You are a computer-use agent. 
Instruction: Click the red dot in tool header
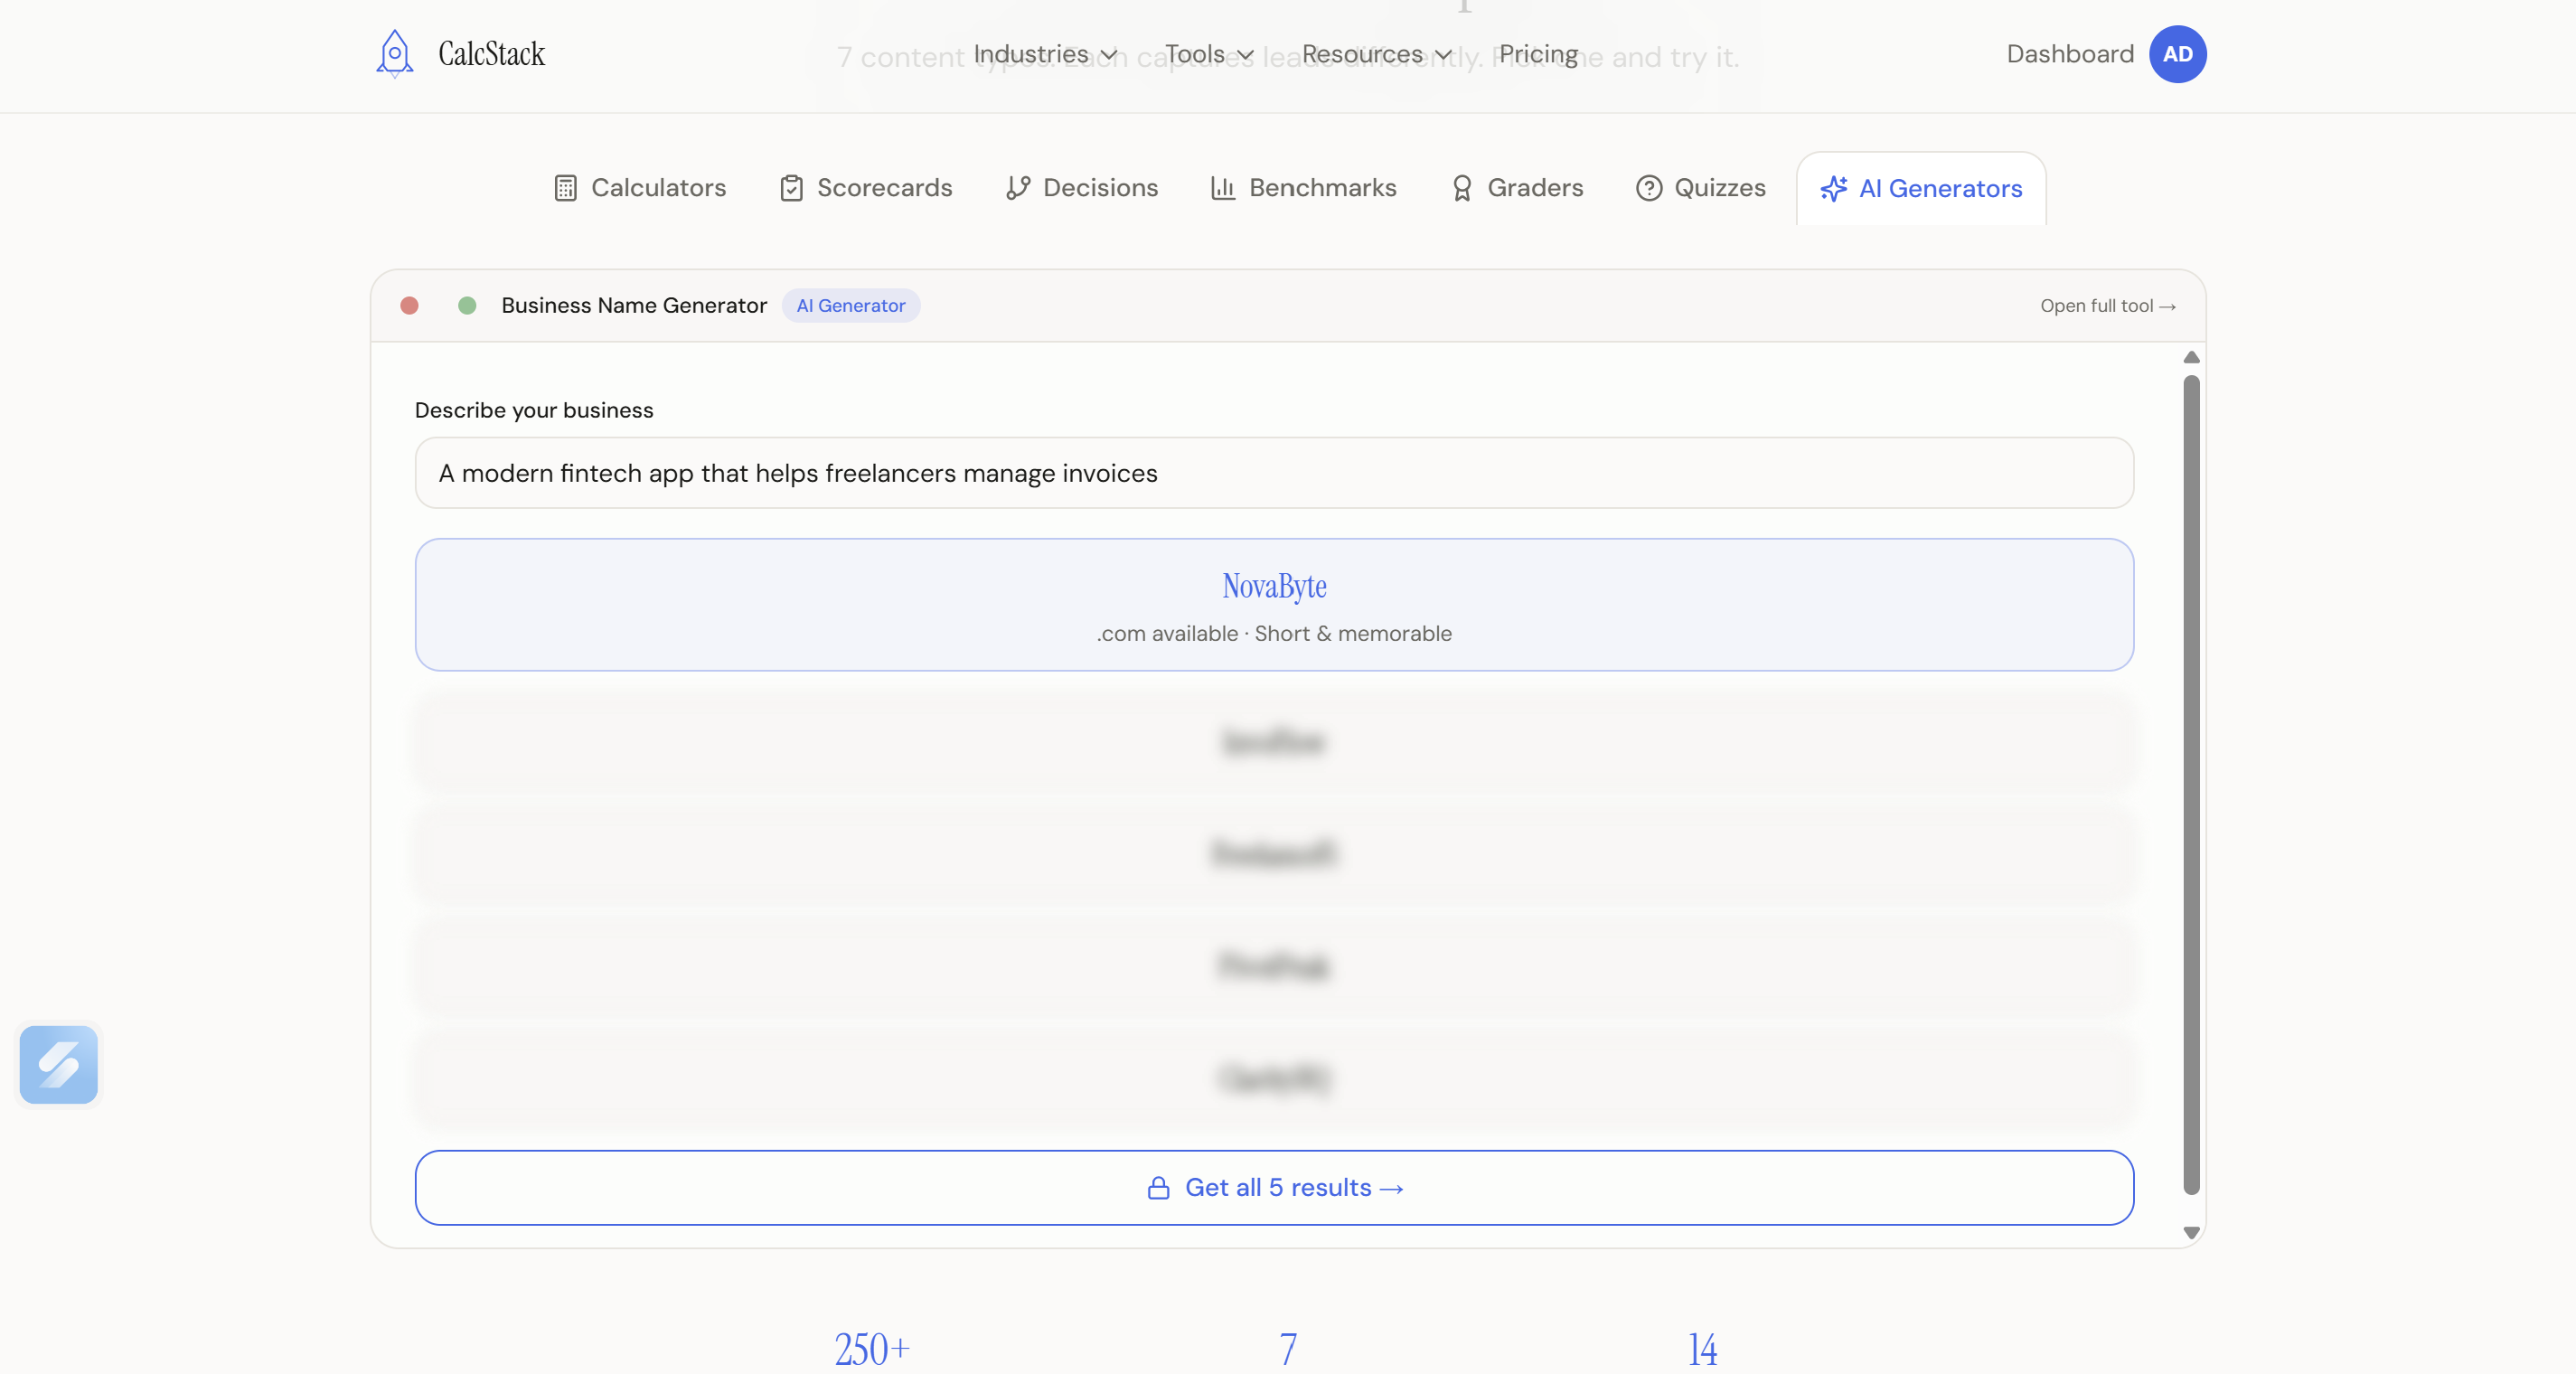click(x=409, y=305)
